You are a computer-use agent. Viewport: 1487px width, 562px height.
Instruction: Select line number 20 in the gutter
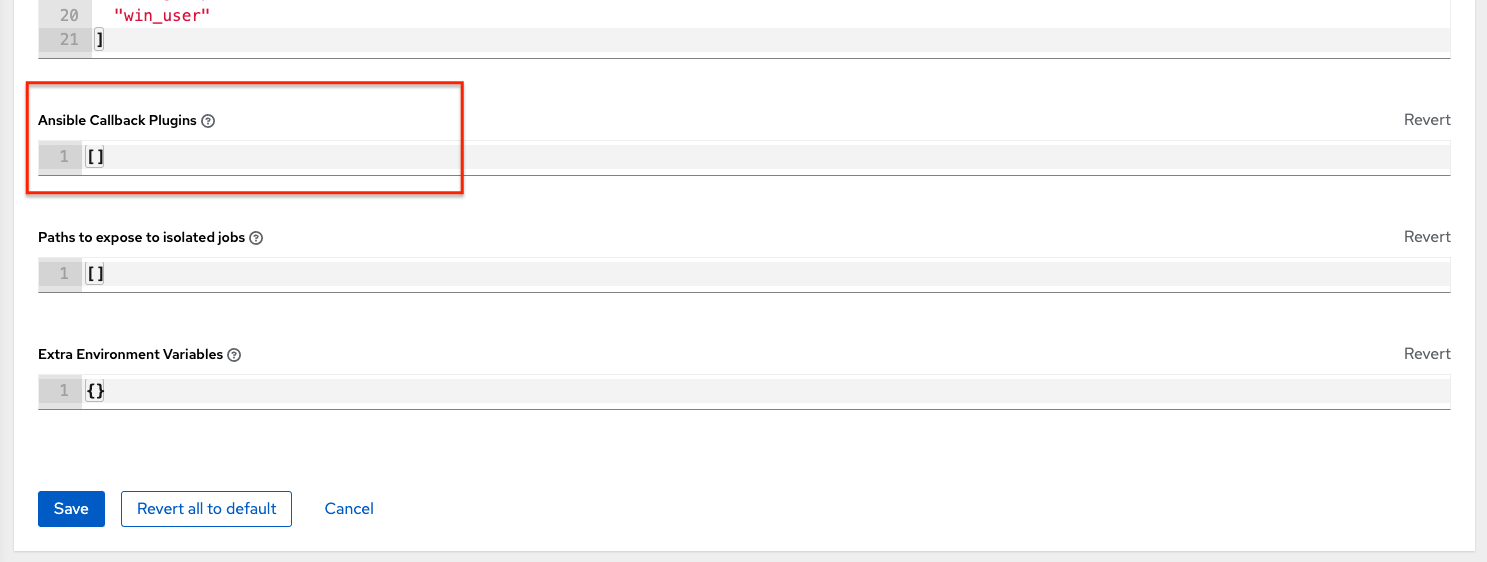pyautogui.click(x=69, y=15)
